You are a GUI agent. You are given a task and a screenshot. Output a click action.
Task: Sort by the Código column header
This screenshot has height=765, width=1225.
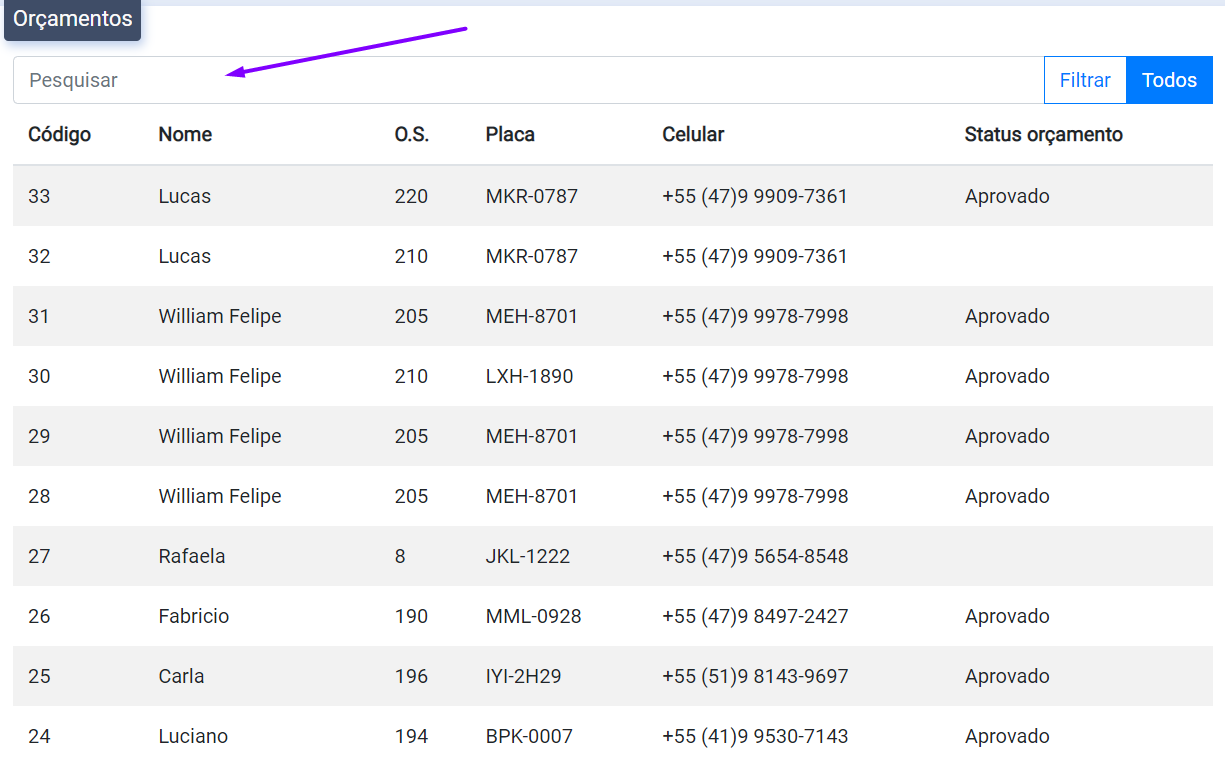point(59,134)
